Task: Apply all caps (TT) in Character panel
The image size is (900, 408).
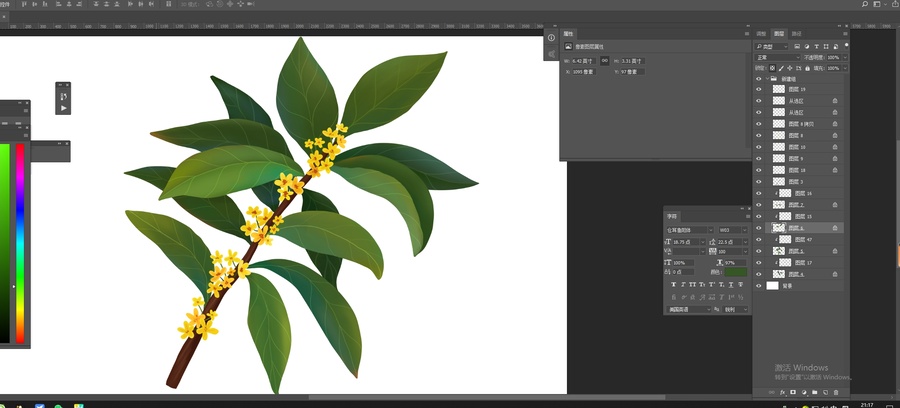Action: 693,285
